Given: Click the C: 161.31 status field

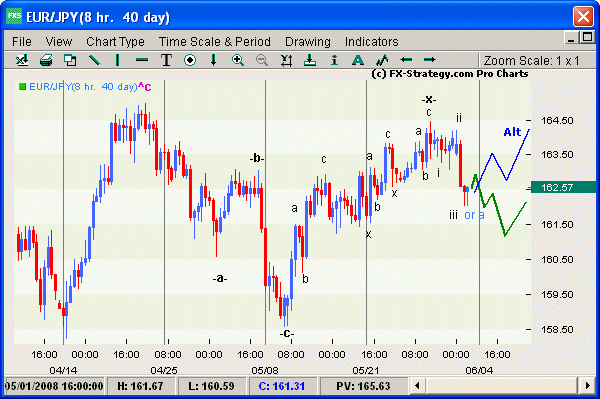Looking at the screenshot, I should tap(282, 386).
